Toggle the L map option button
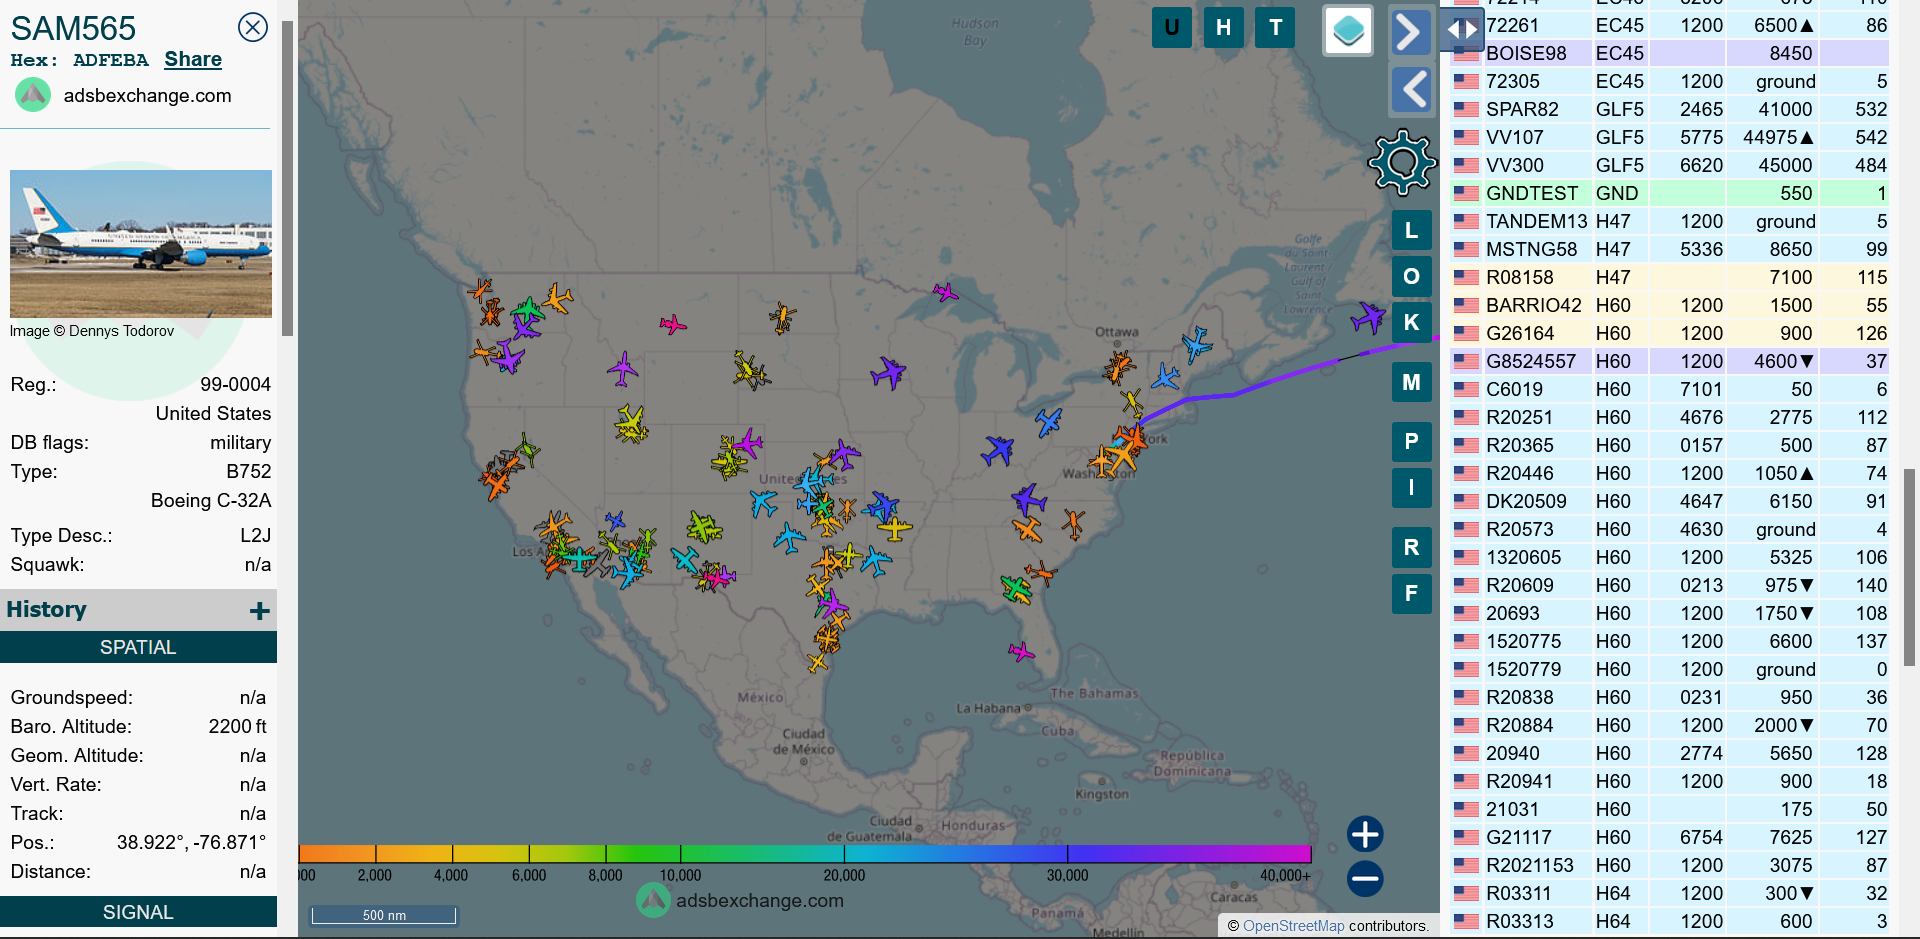The image size is (1920, 939). (1411, 230)
